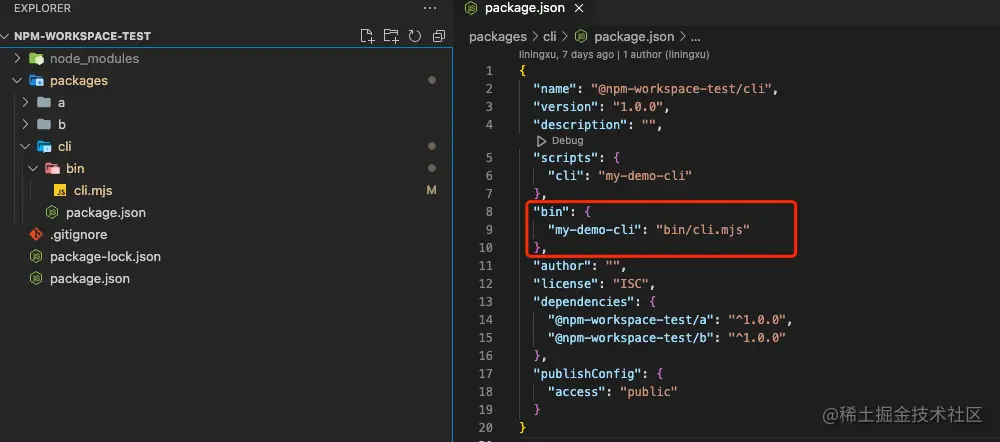
Task: Click the node icon beside package-lock.json
Action: (x=36, y=257)
